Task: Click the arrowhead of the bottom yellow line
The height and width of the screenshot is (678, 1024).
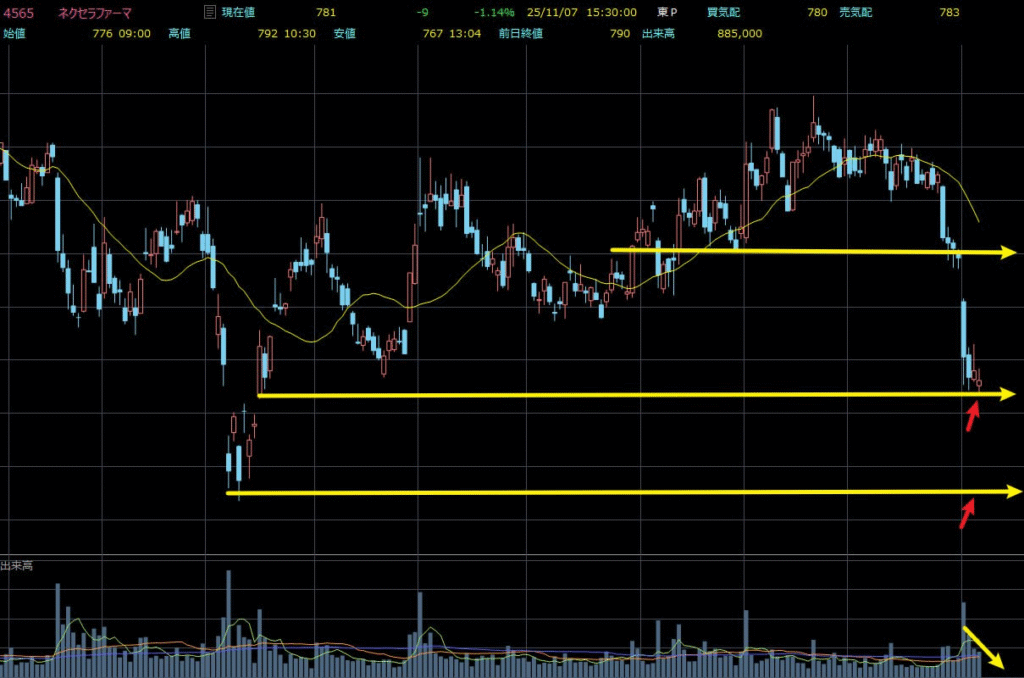Action: click(x=1012, y=491)
